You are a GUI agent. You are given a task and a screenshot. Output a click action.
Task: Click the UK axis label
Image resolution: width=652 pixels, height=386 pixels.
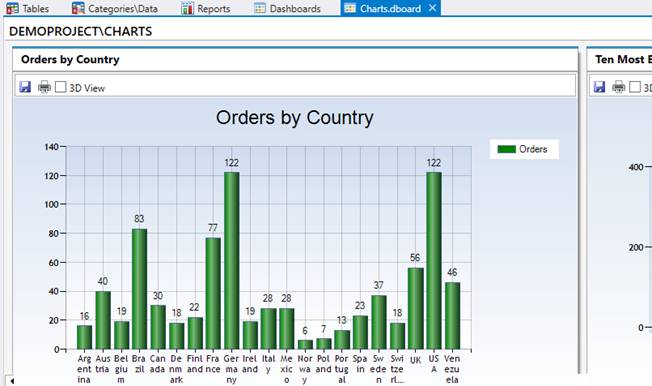(x=415, y=360)
